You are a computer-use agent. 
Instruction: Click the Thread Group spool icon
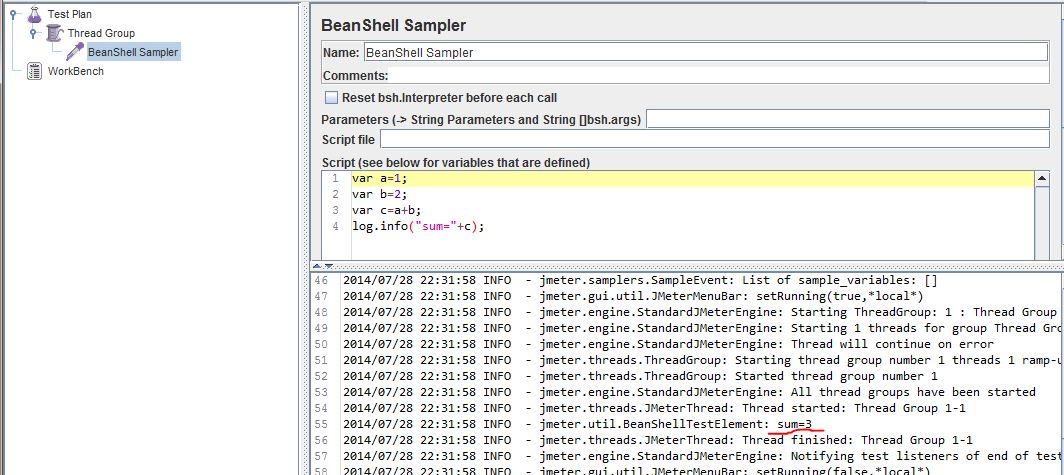55,33
